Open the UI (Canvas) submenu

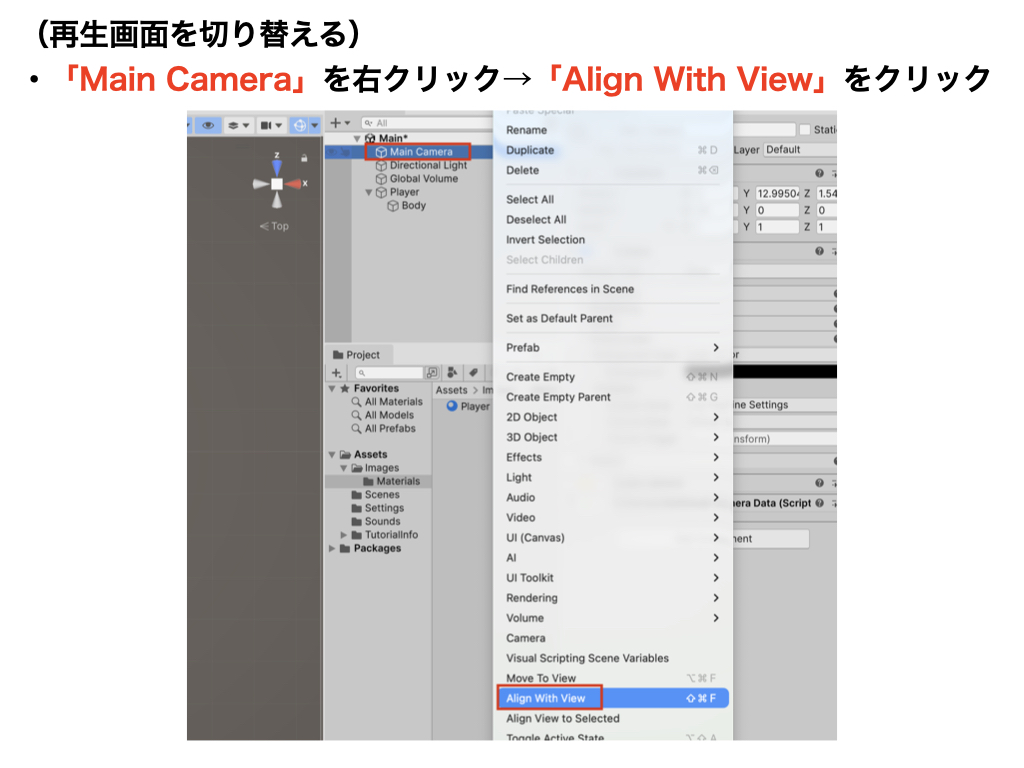[613, 537]
